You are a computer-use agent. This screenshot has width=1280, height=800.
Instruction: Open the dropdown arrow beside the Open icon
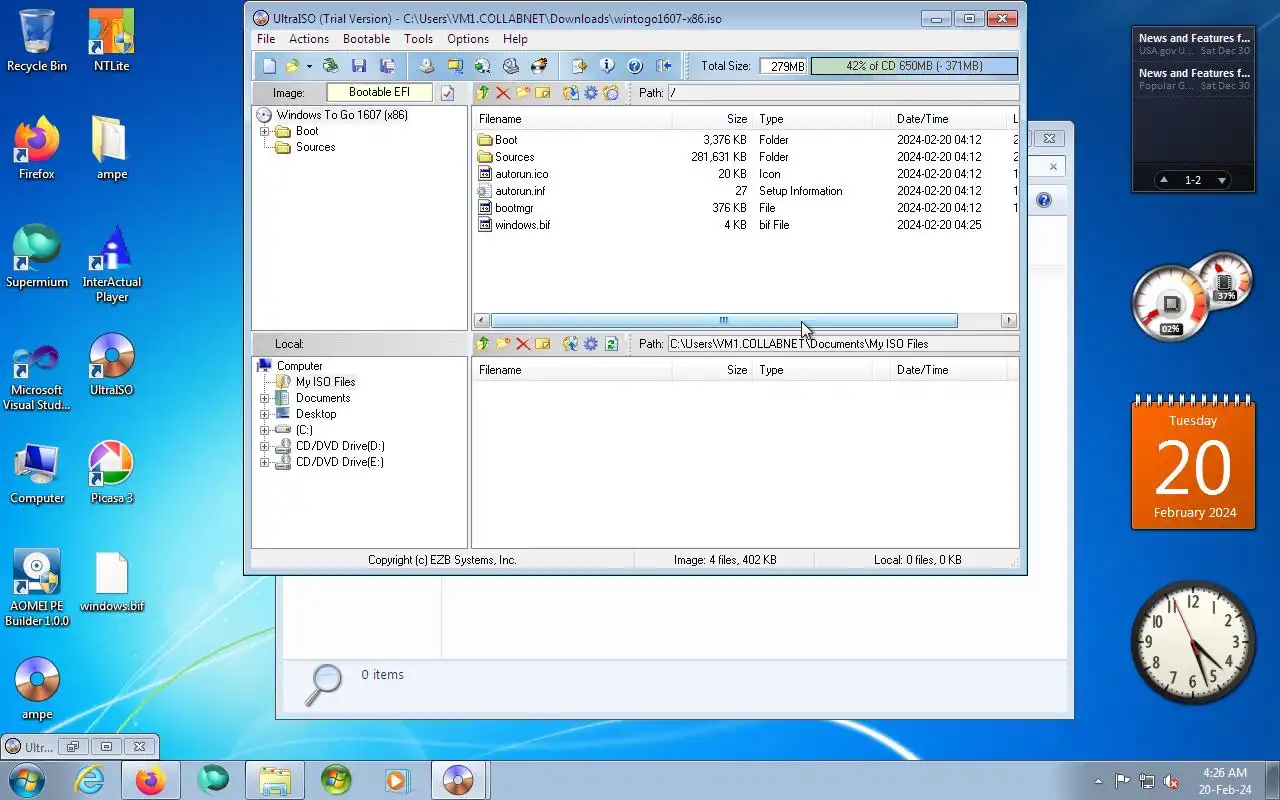point(309,66)
